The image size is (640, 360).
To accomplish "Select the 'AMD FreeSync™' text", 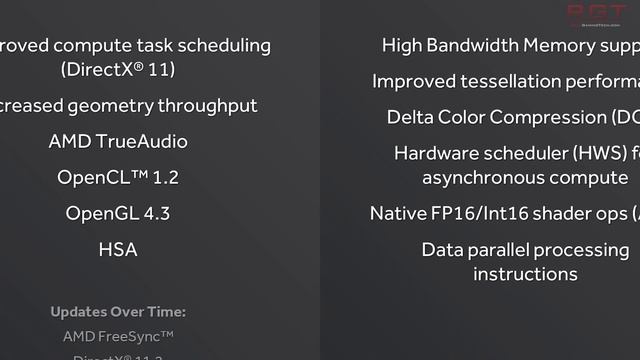I will coord(118,336).
